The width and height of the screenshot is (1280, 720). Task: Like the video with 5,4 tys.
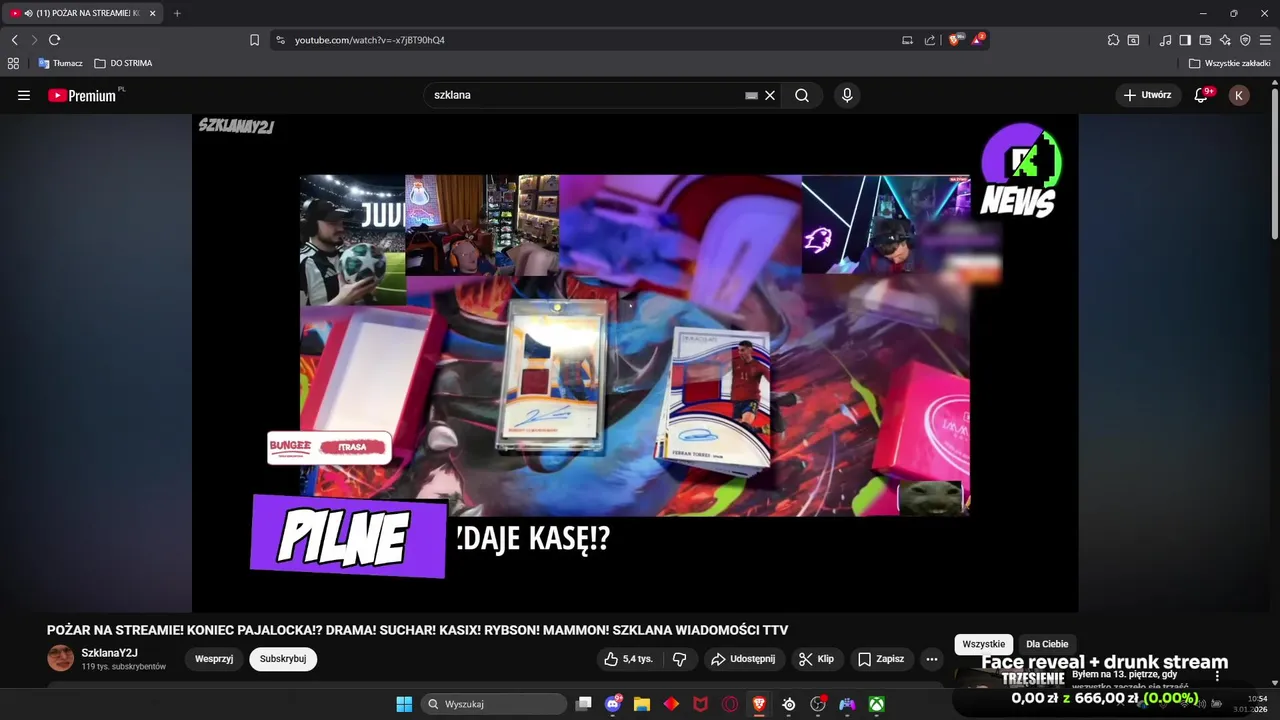click(x=628, y=659)
